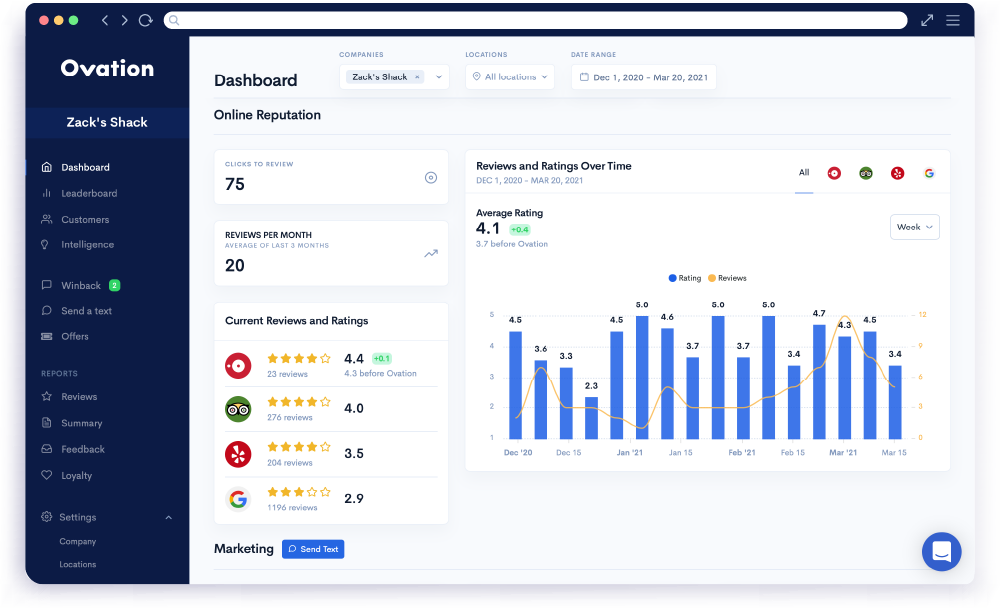Click the fullscreen expand arrows icon
The width and height of the screenshot is (1000, 608).
(x=927, y=20)
